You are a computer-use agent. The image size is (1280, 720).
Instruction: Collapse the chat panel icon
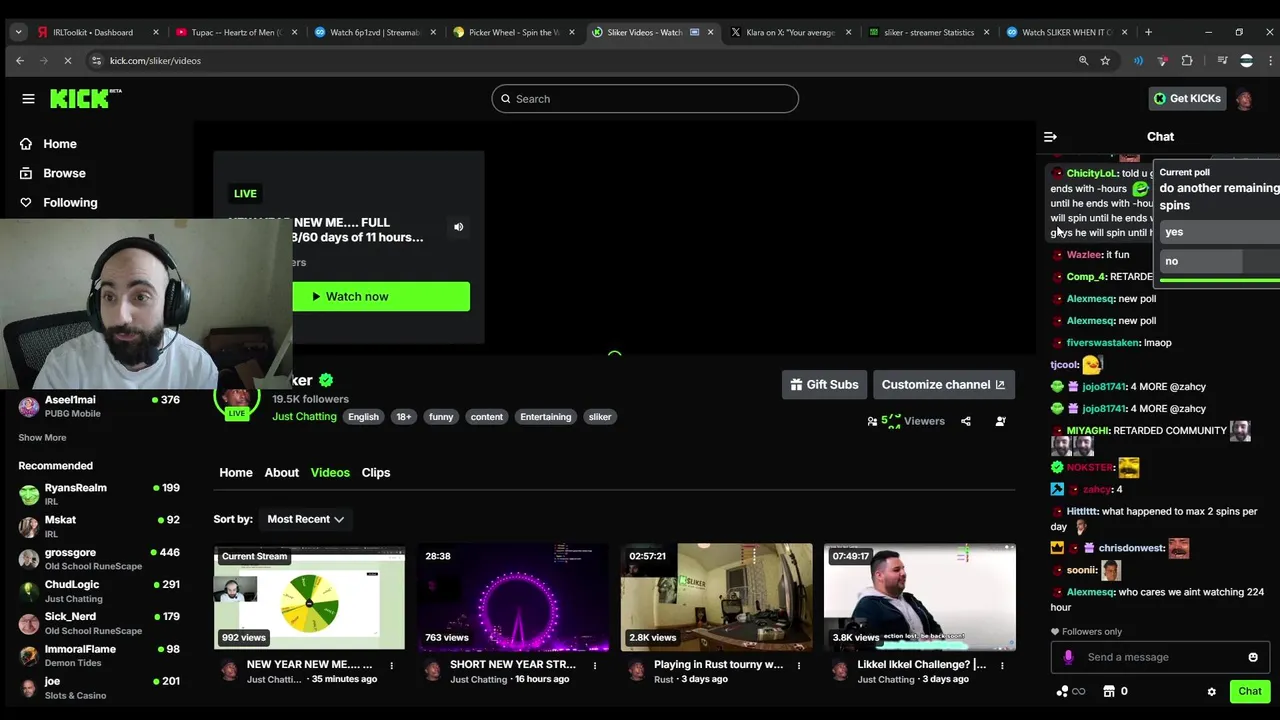coord(1050,137)
